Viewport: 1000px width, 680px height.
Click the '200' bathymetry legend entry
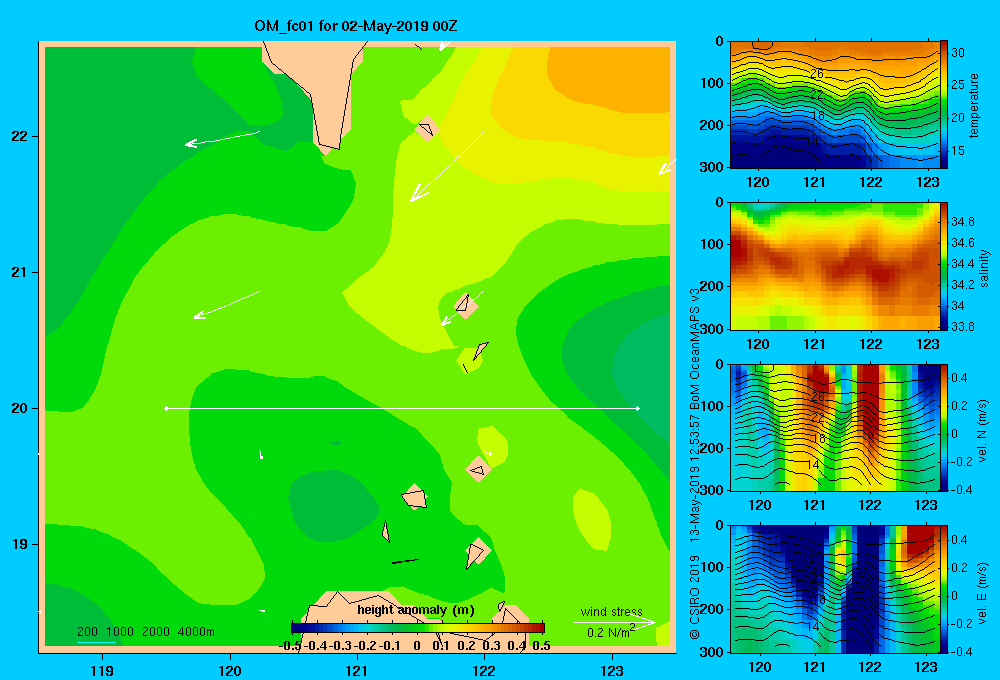point(87,632)
